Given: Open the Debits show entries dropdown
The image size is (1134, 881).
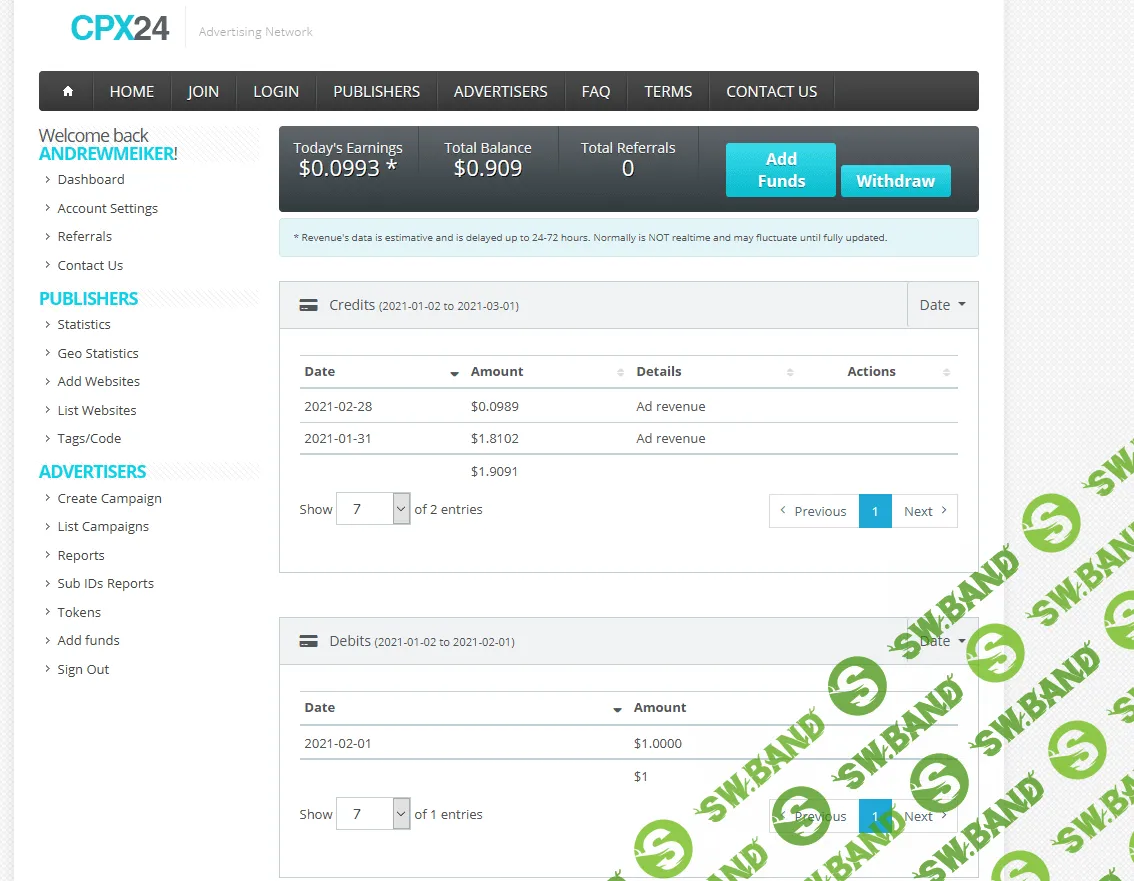Looking at the screenshot, I should pyautogui.click(x=373, y=814).
